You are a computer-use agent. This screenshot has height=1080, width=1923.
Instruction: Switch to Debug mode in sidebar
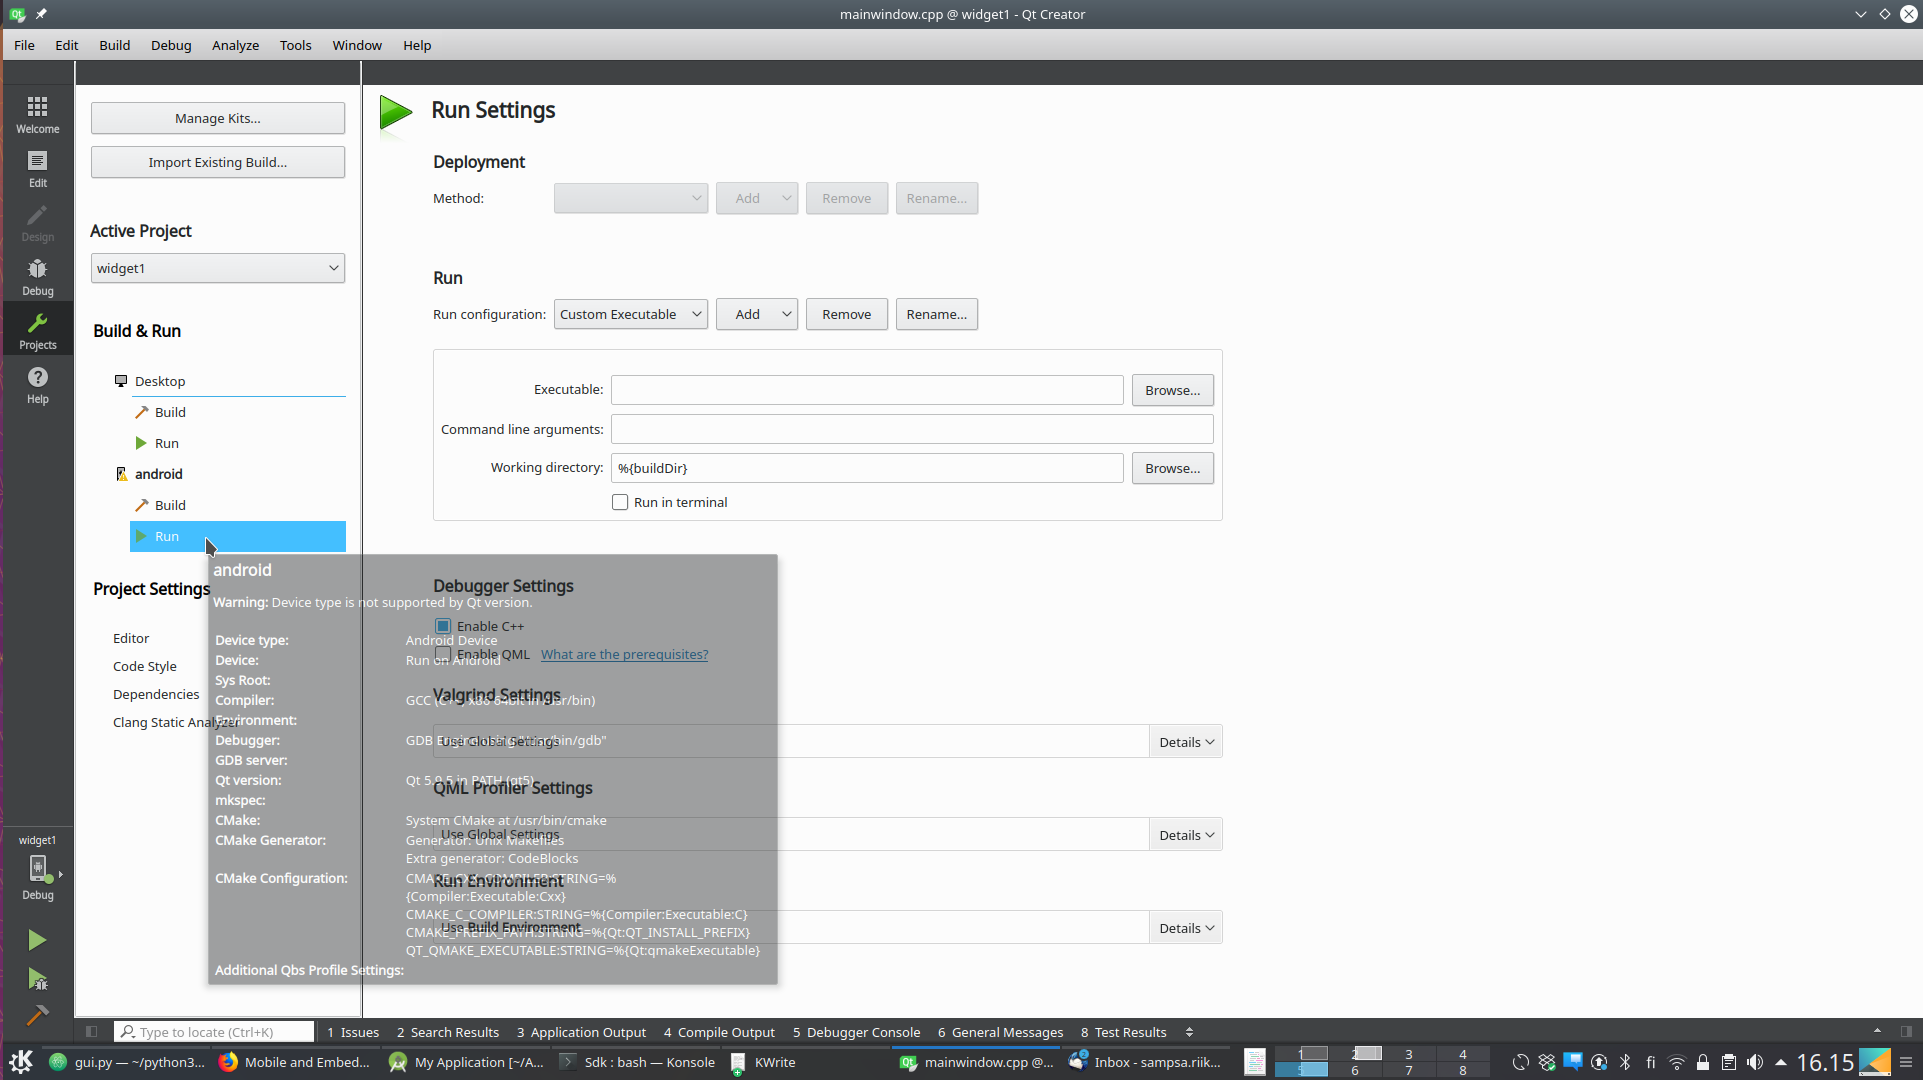[37, 276]
